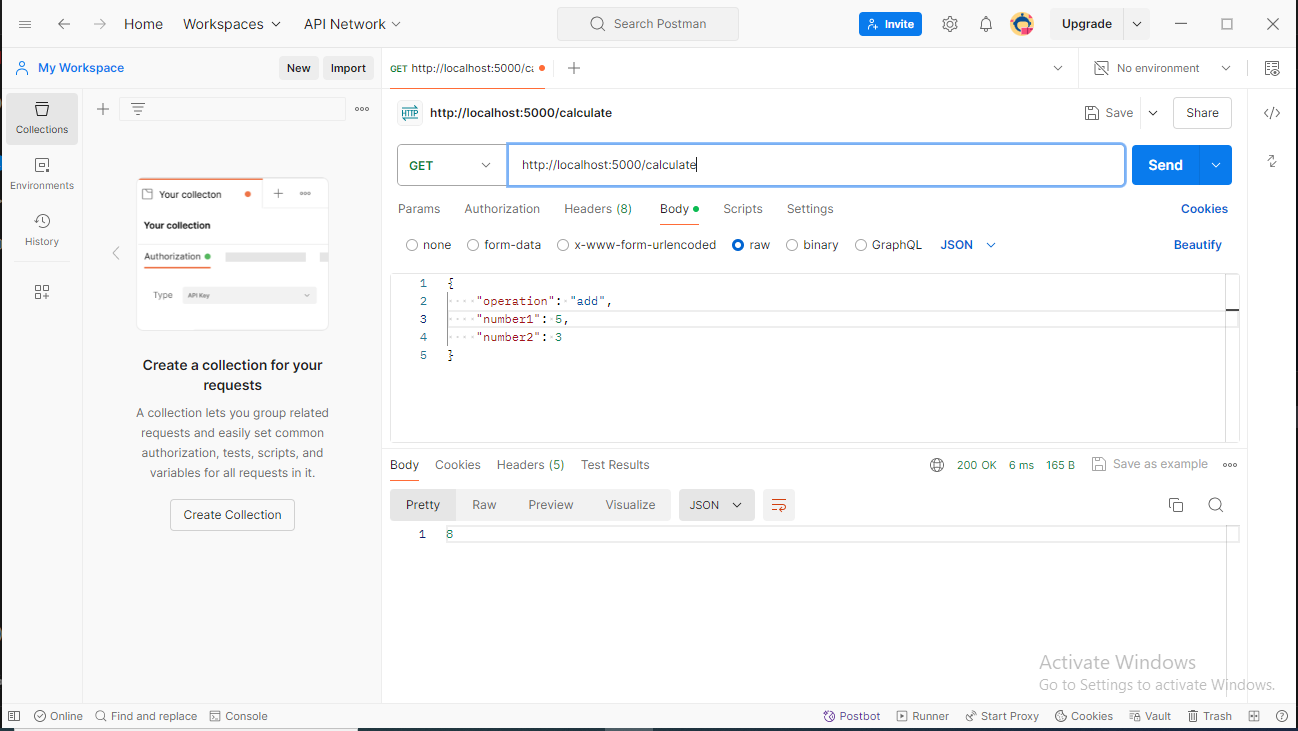
Task: Search the response with magnifier icon
Action: pyautogui.click(x=1216, y=505)
